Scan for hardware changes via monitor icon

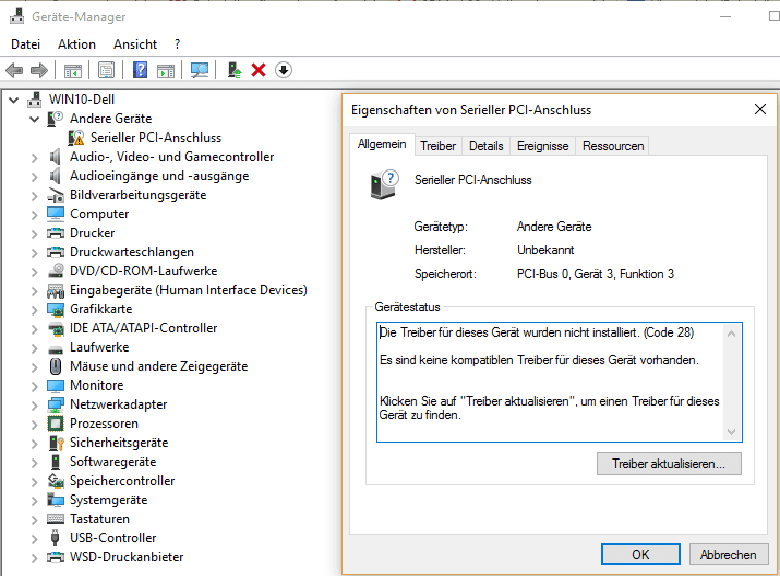tap(199, 70)
